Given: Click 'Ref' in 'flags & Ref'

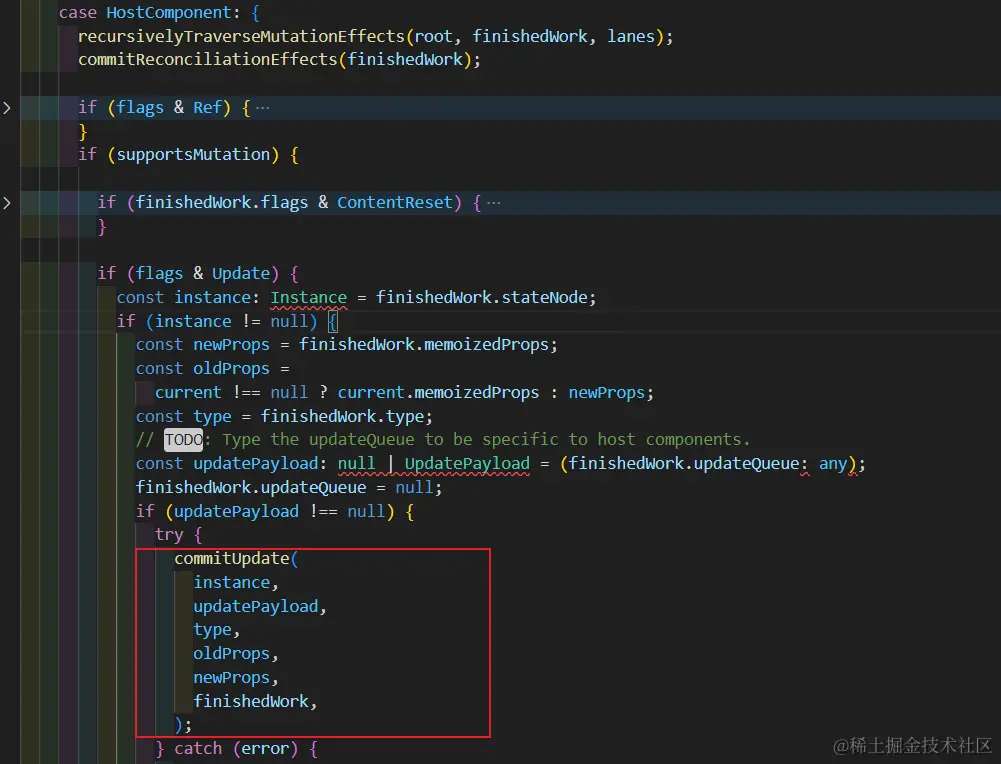Looking at the screenshot, I should click(207, 107).
